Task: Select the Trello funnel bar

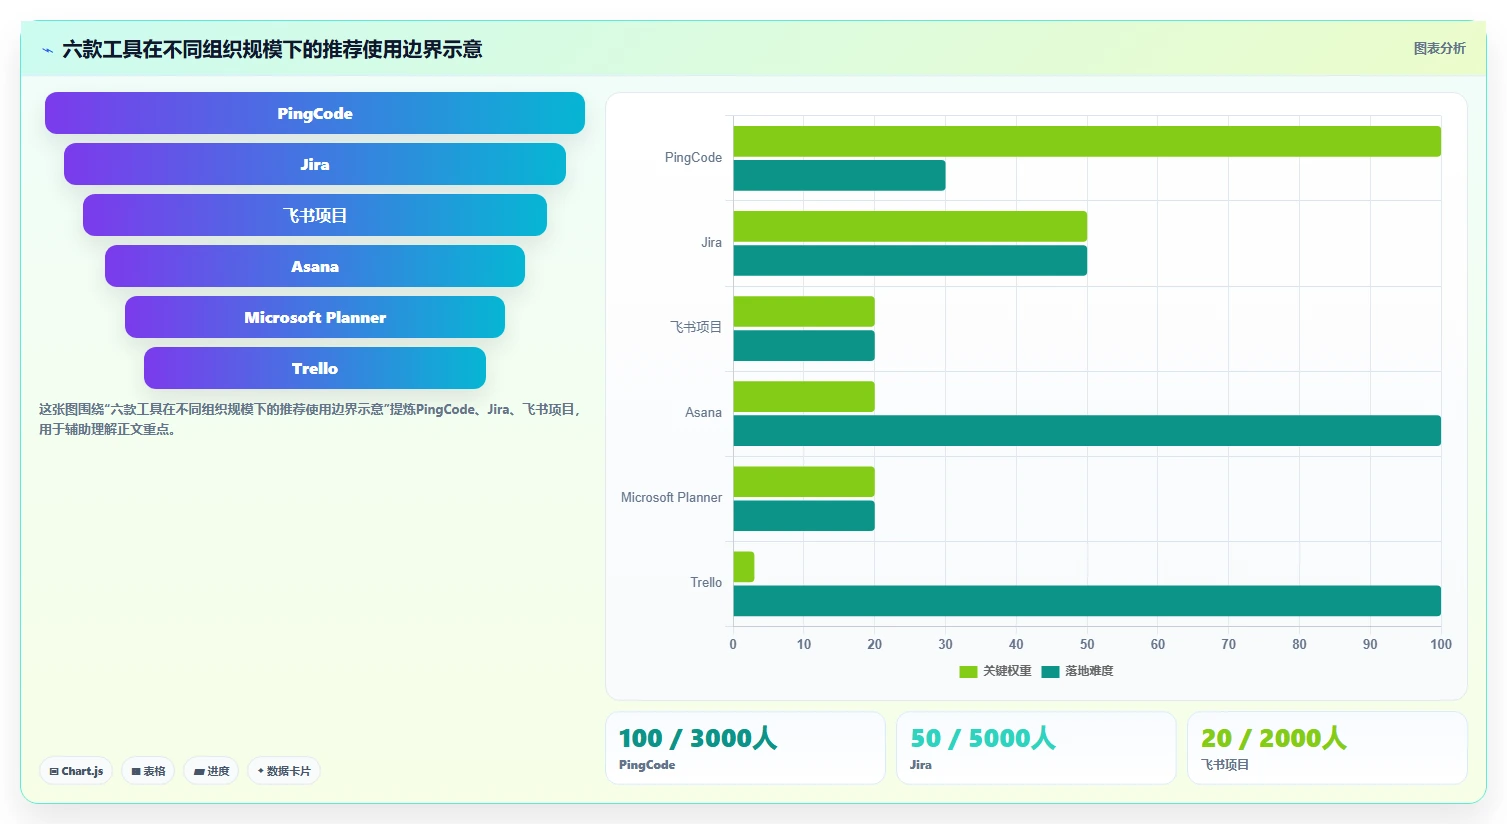Action: 315,368
